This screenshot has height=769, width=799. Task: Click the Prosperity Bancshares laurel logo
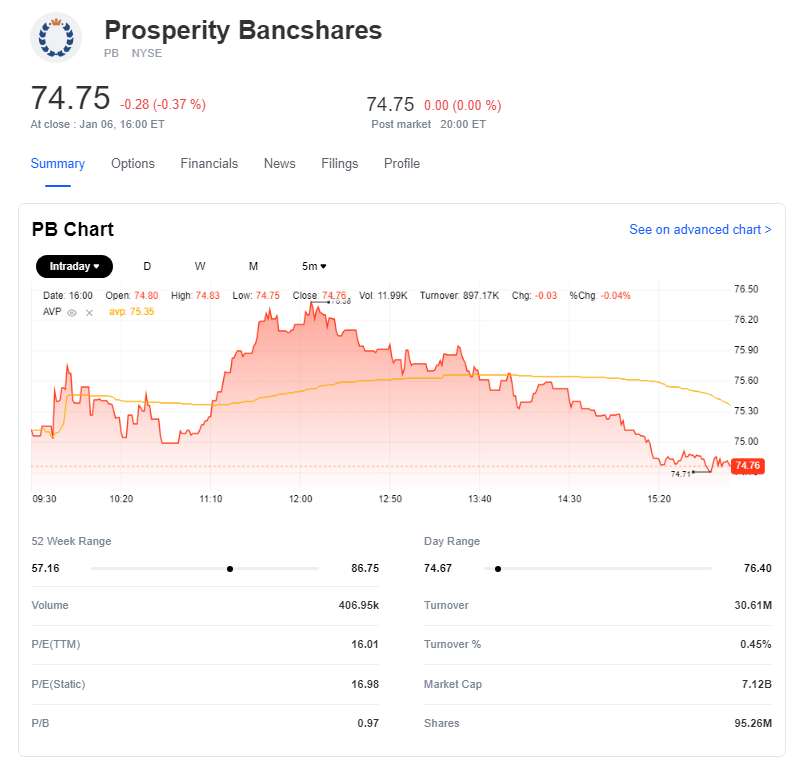(x=57, y=38)
